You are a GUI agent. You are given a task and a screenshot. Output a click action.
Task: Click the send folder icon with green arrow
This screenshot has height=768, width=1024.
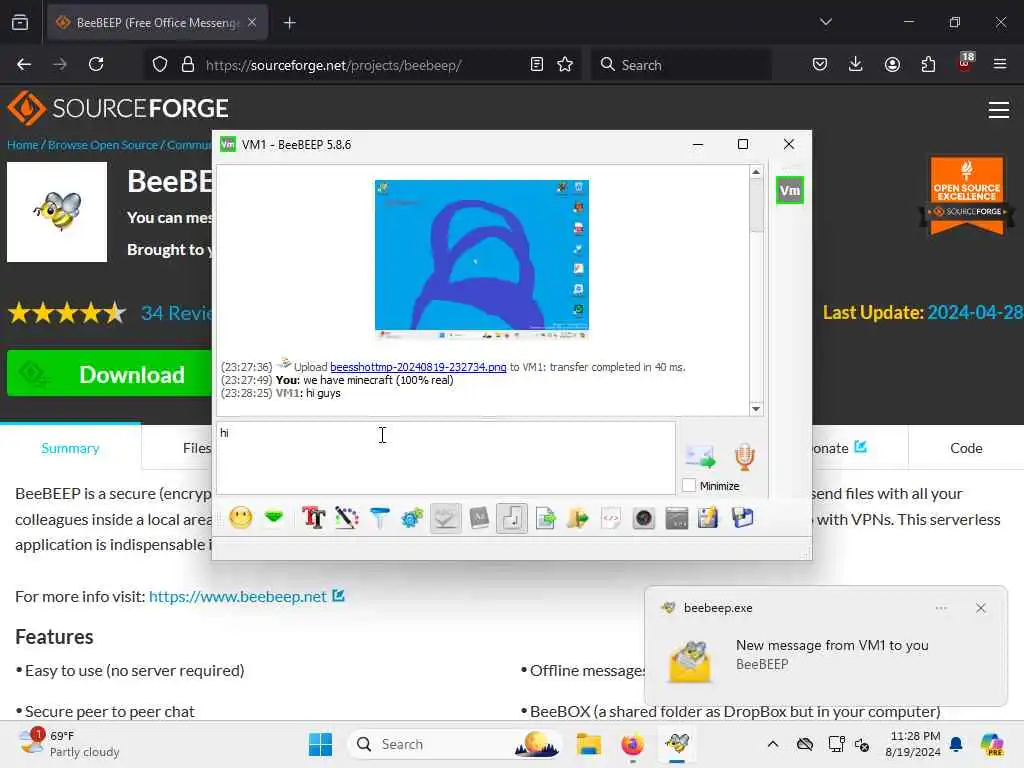pyautogui.click(x=578, y=519)
